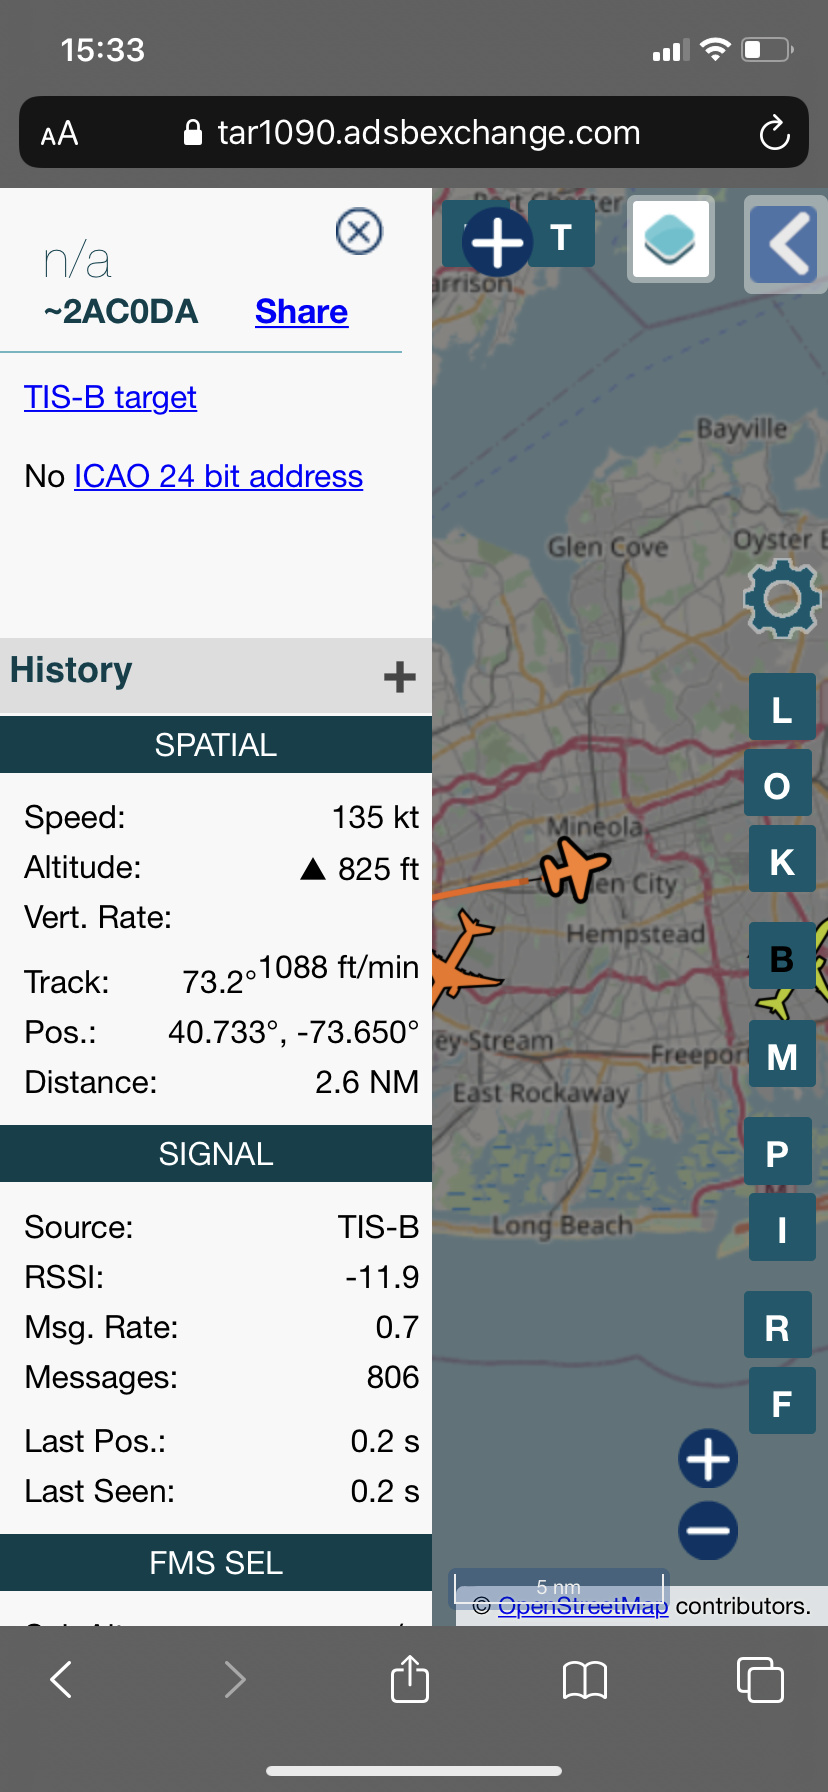Zoom out with the map minus button
828x1792 pixels.
[x=708, y=1530]
